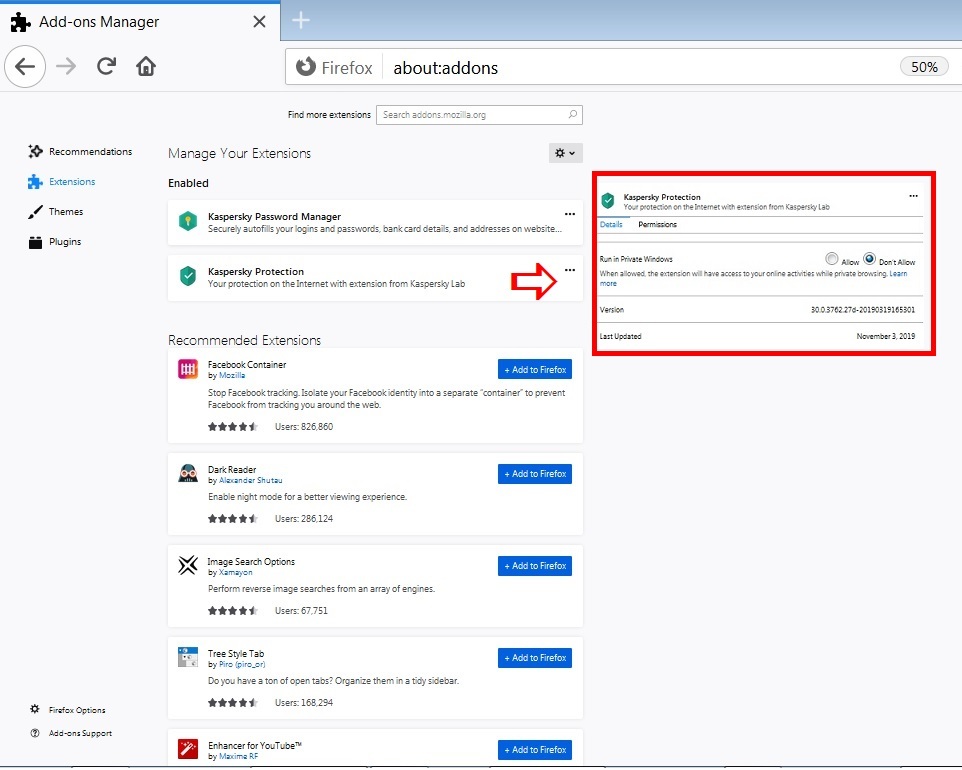
Task: Add Tree Style Tab to Firefox
Action: coord(535,658)
